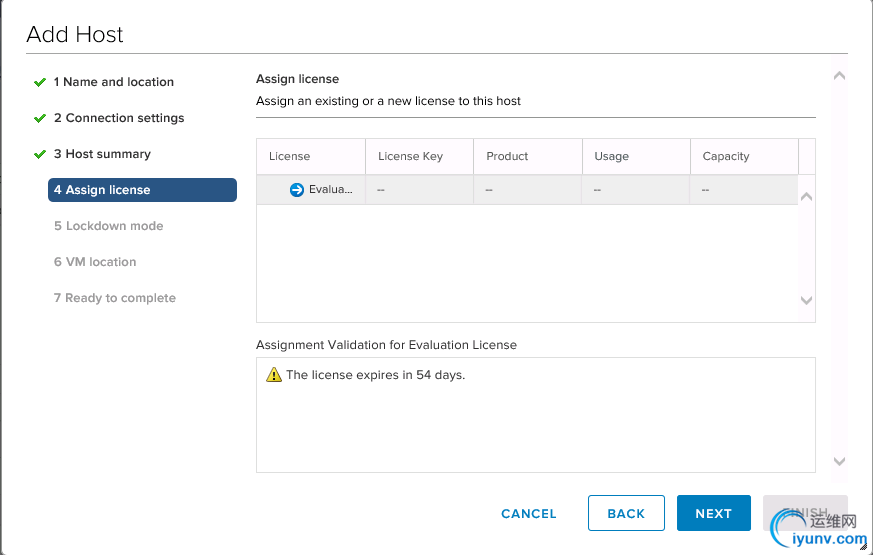Go to step 1 Name and location

114,82
